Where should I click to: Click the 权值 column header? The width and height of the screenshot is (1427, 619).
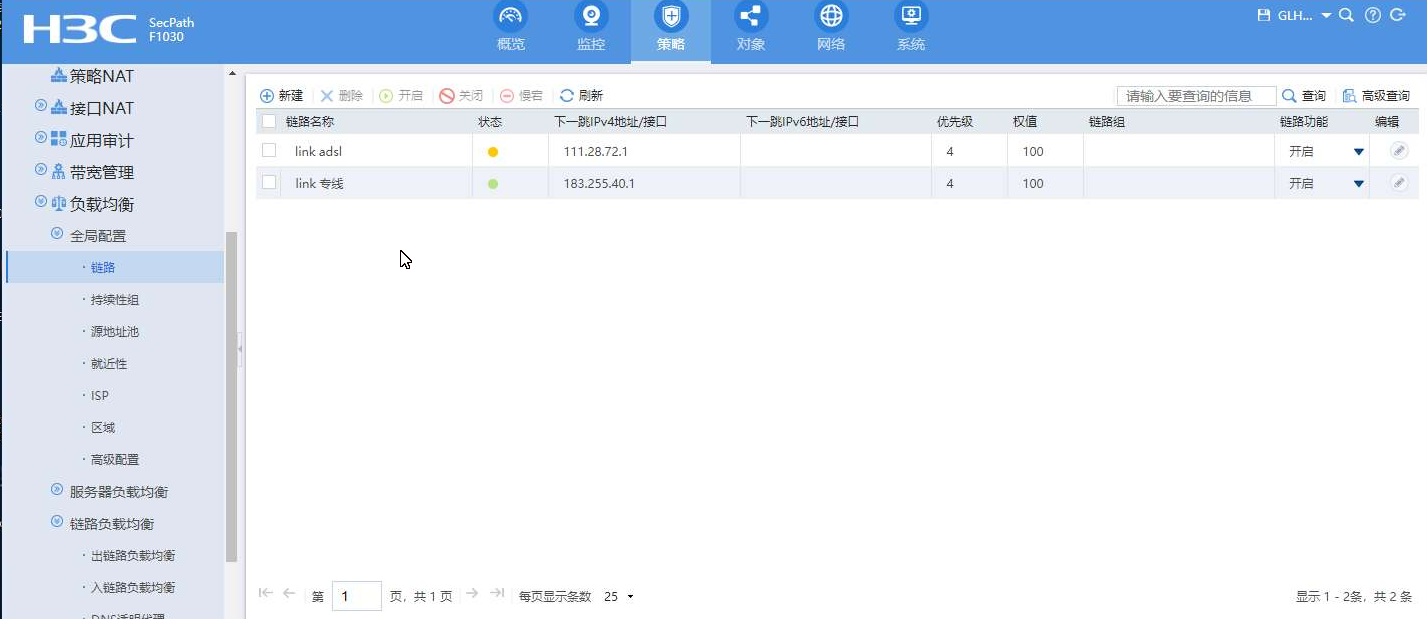[x=1024, y=121]
